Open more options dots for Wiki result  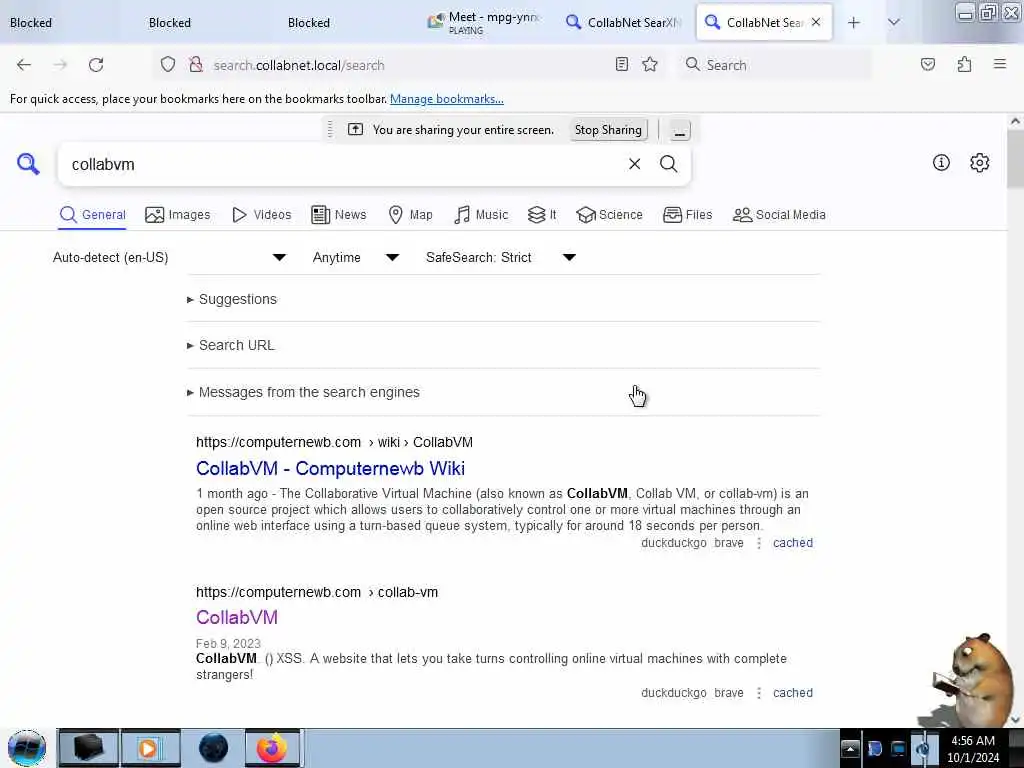coord(759,543)
